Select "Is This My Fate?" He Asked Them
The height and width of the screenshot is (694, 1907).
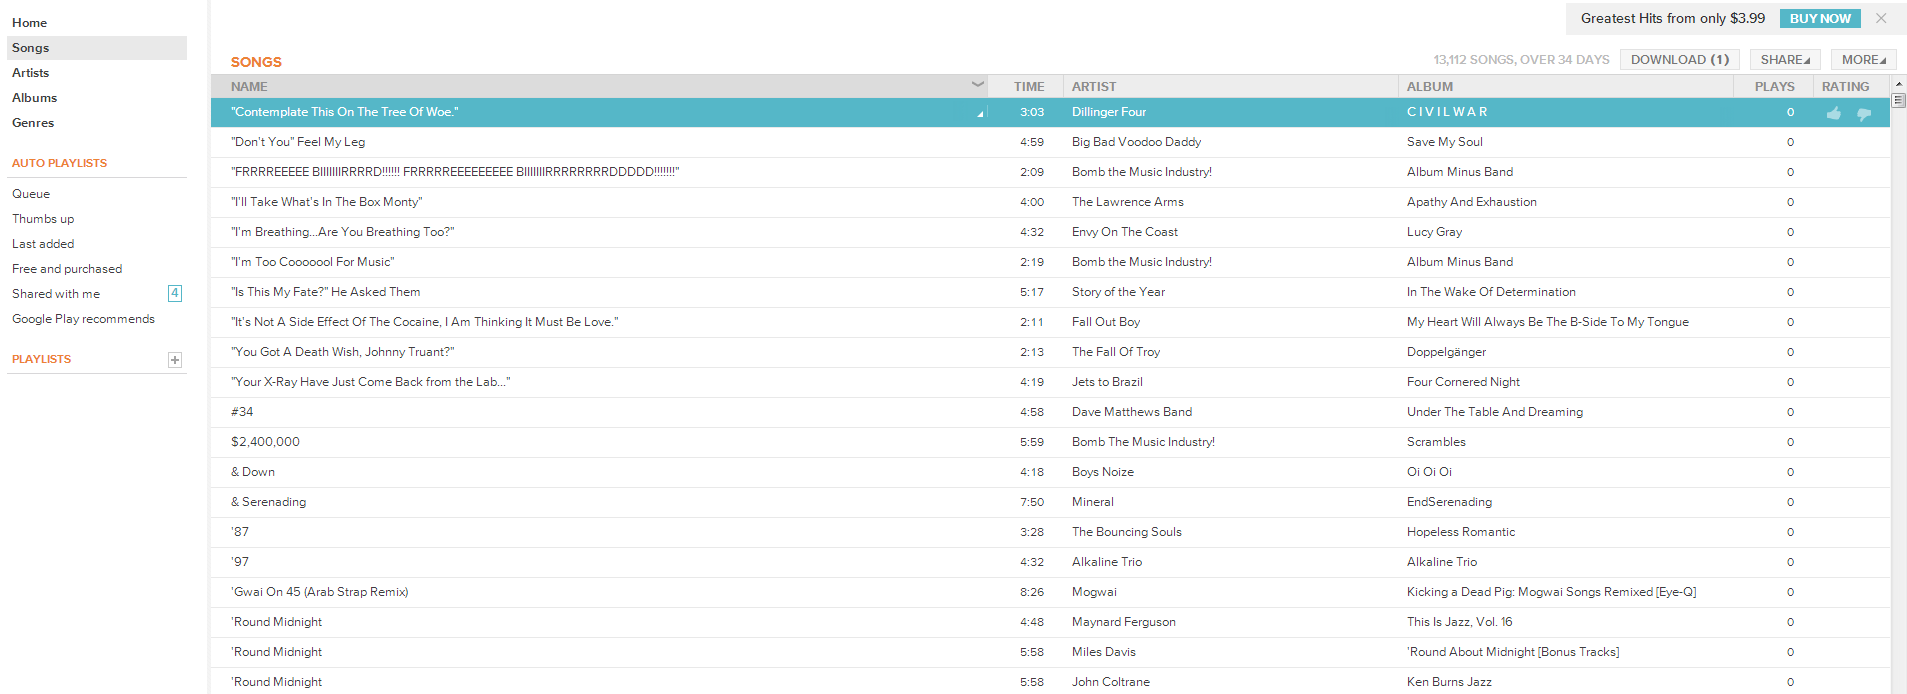[x=326, y=292]
